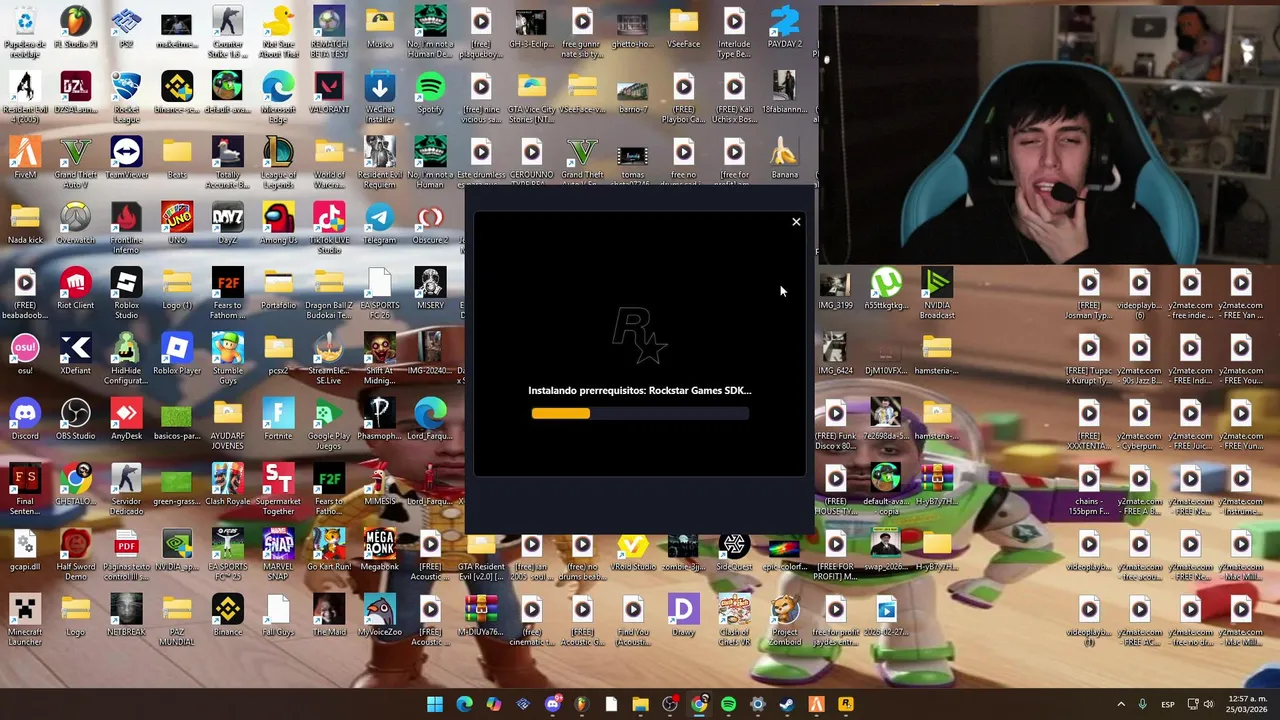Select the Fortnite desktop icon
Screen dimensions: 1280x720
click(278, 420)
